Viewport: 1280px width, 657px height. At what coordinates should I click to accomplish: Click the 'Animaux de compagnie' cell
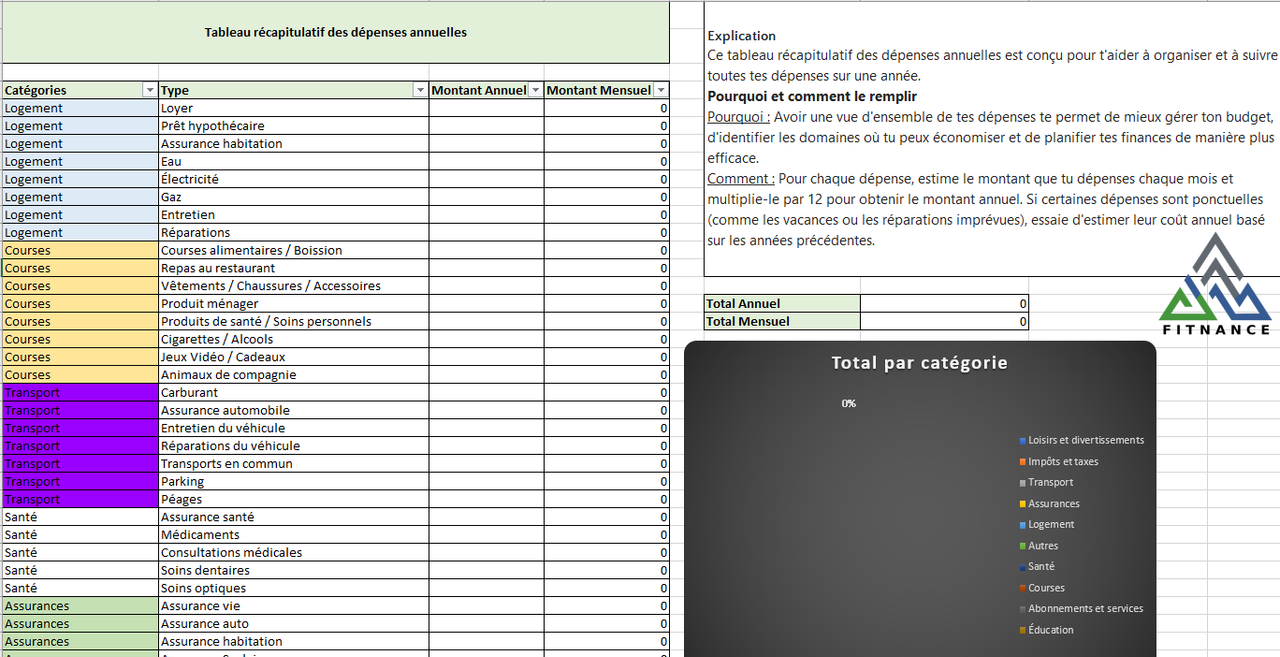tap(294, 375)
